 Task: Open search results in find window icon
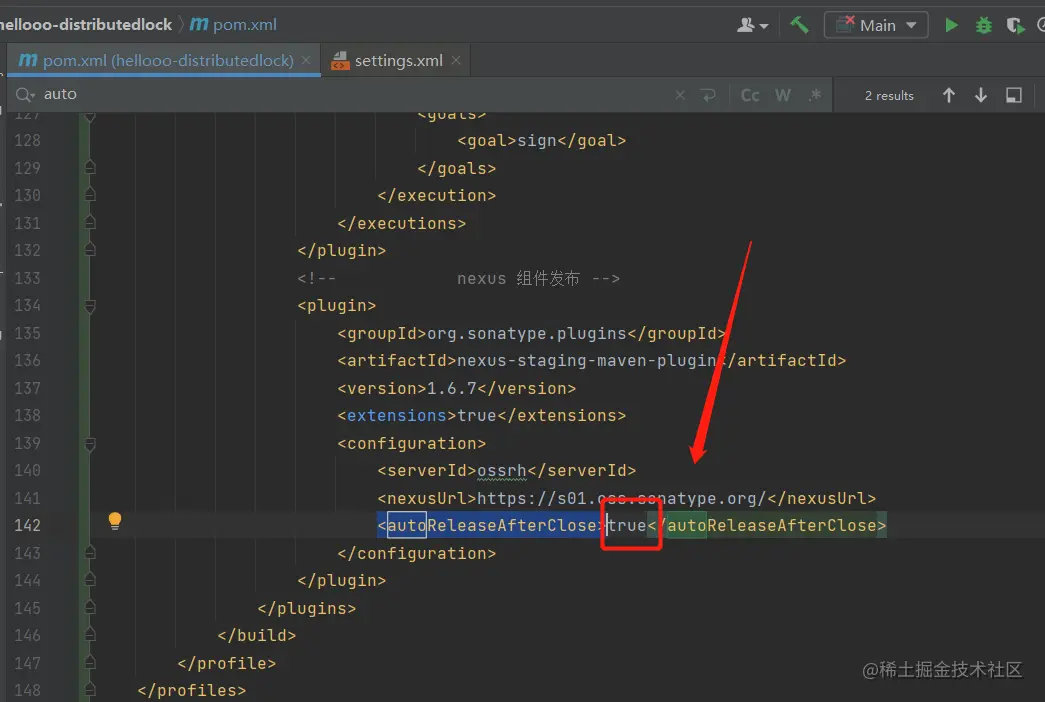[x=1014, y=95]
